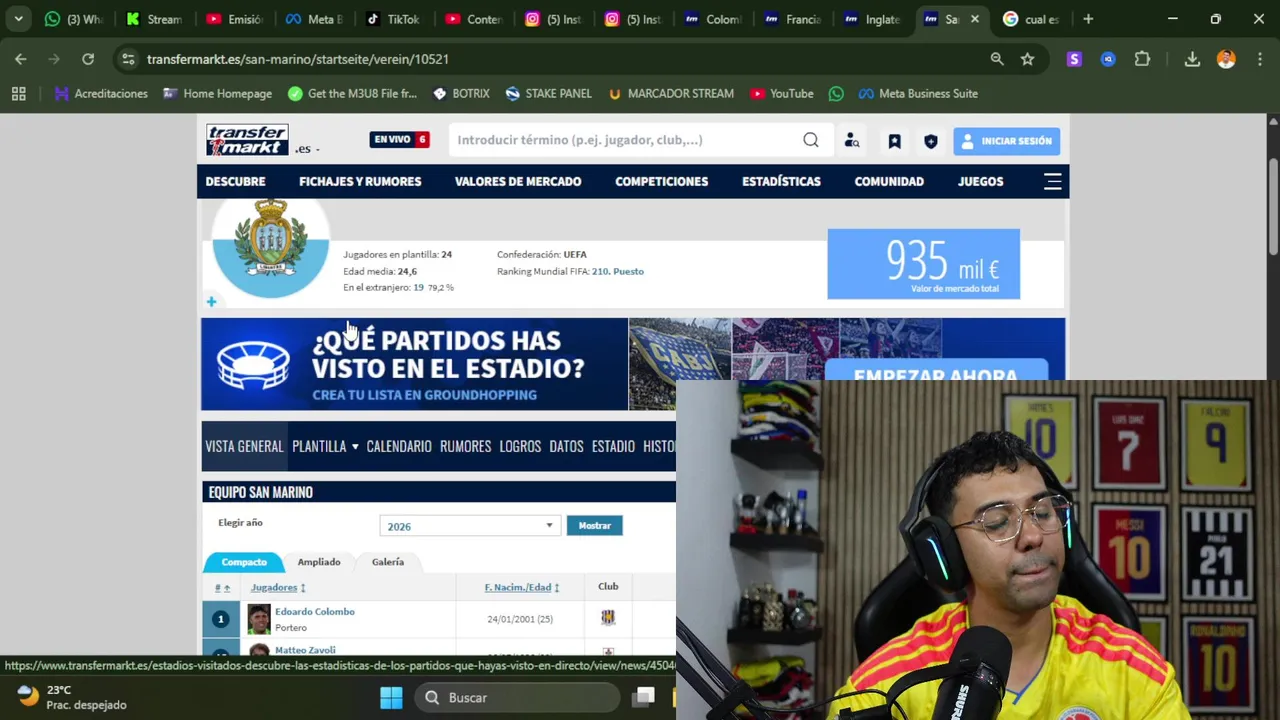This screenshot has width=1280, height=720.
Task: Open the advanced person search icon
Action: [852, 141]
